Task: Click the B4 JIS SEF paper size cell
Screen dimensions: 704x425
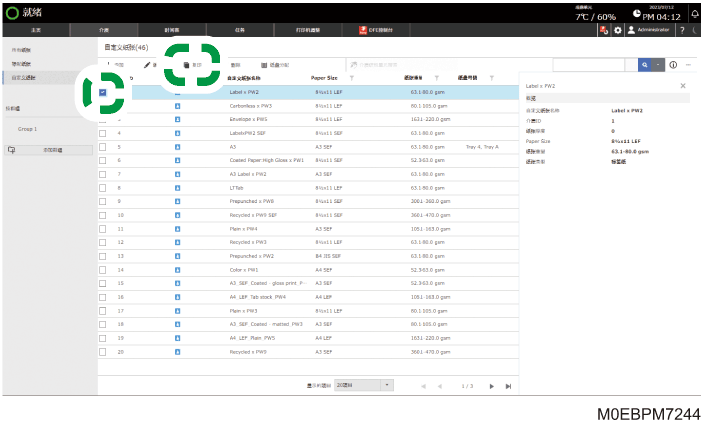Action: point(328,256)
